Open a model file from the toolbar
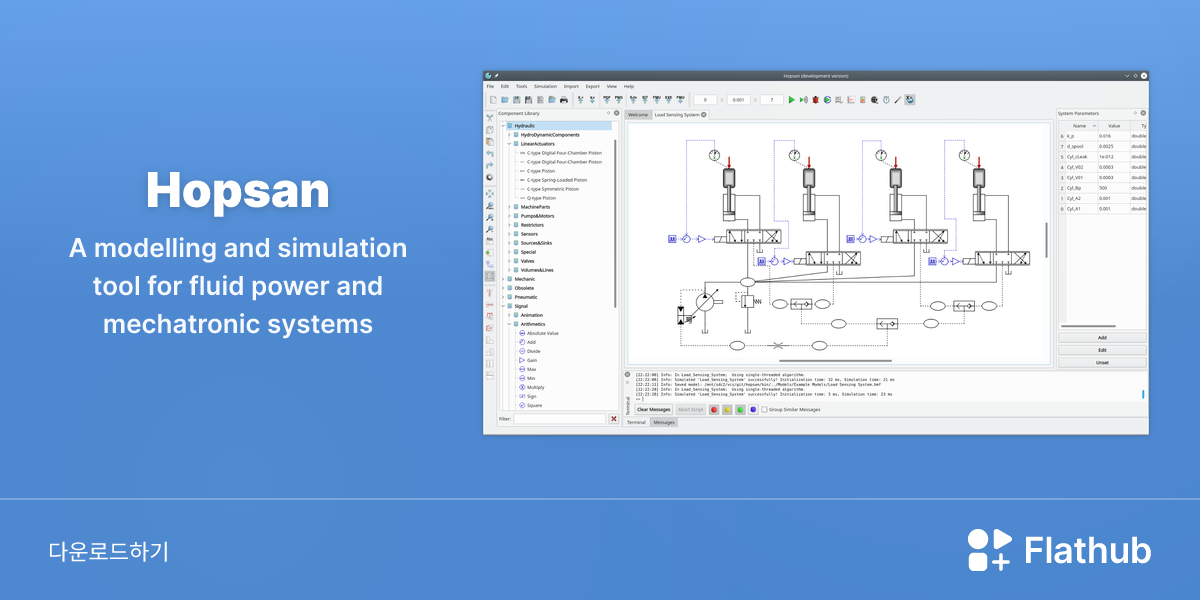Viewport: 1200px width, 600px height. pyautogui.click(x=505, y=100)
